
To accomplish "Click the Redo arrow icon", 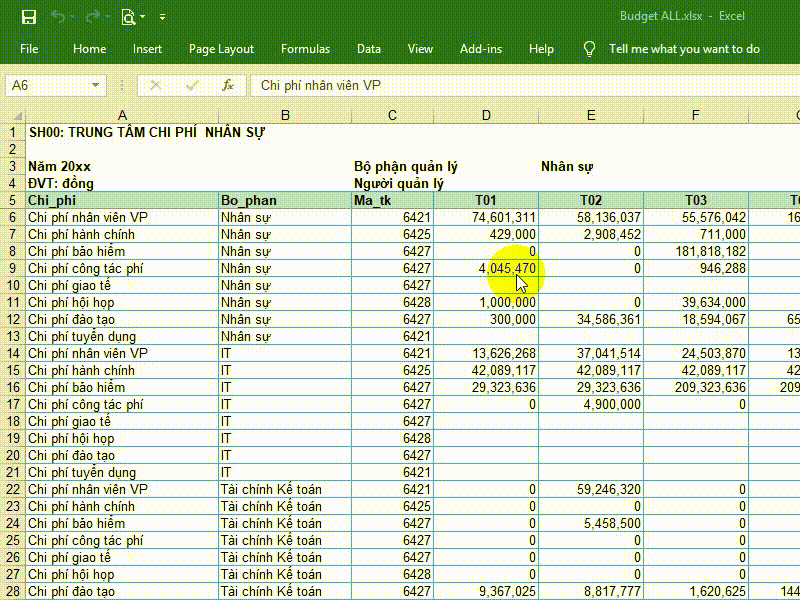I will (93, 17).
